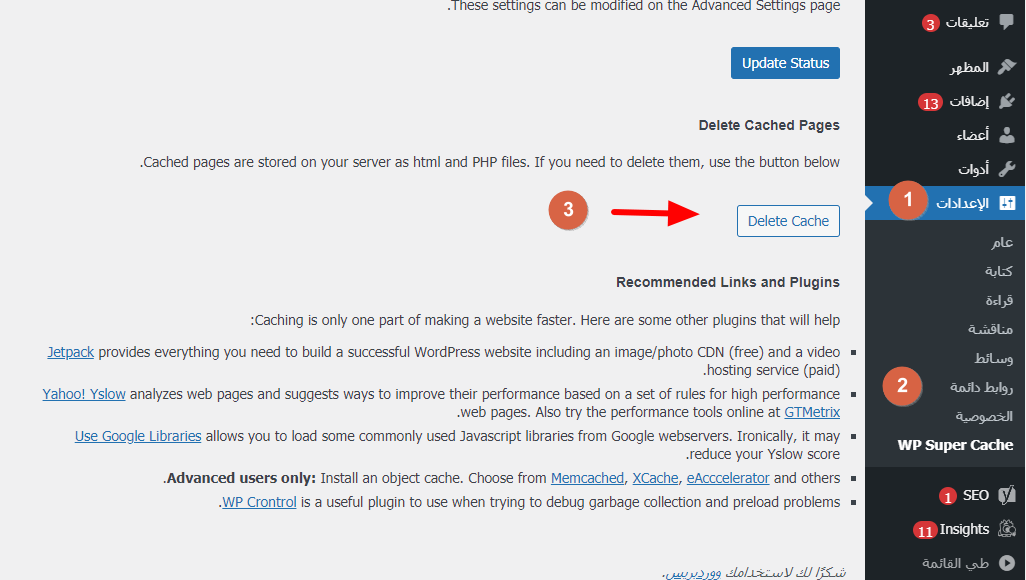This screenshot has width=1026, height=580.
Task: Open the الخصوصية privacy settings submenu
Action: [983, 416]
